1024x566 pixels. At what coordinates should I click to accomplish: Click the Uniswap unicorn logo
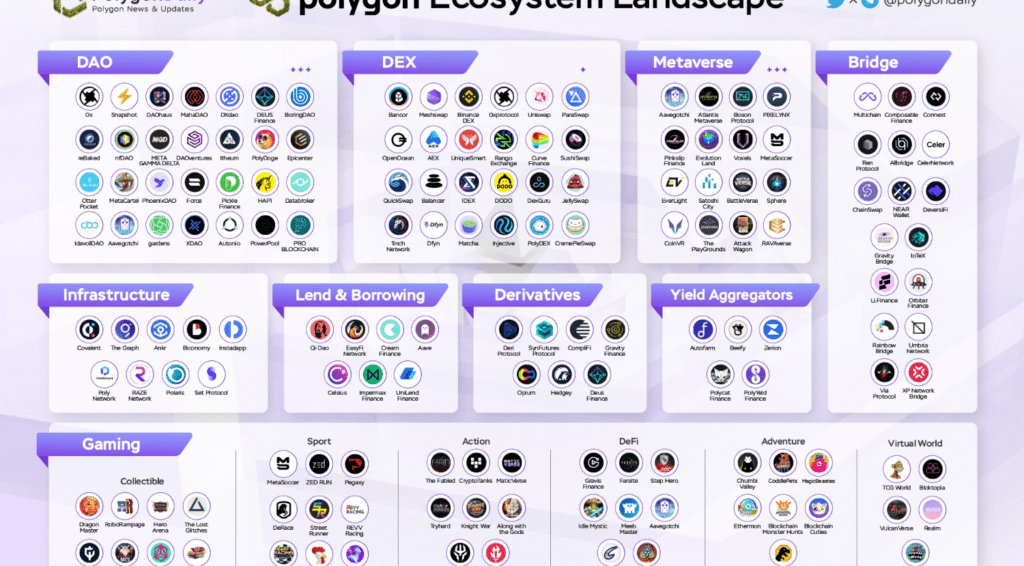(539, 97)
